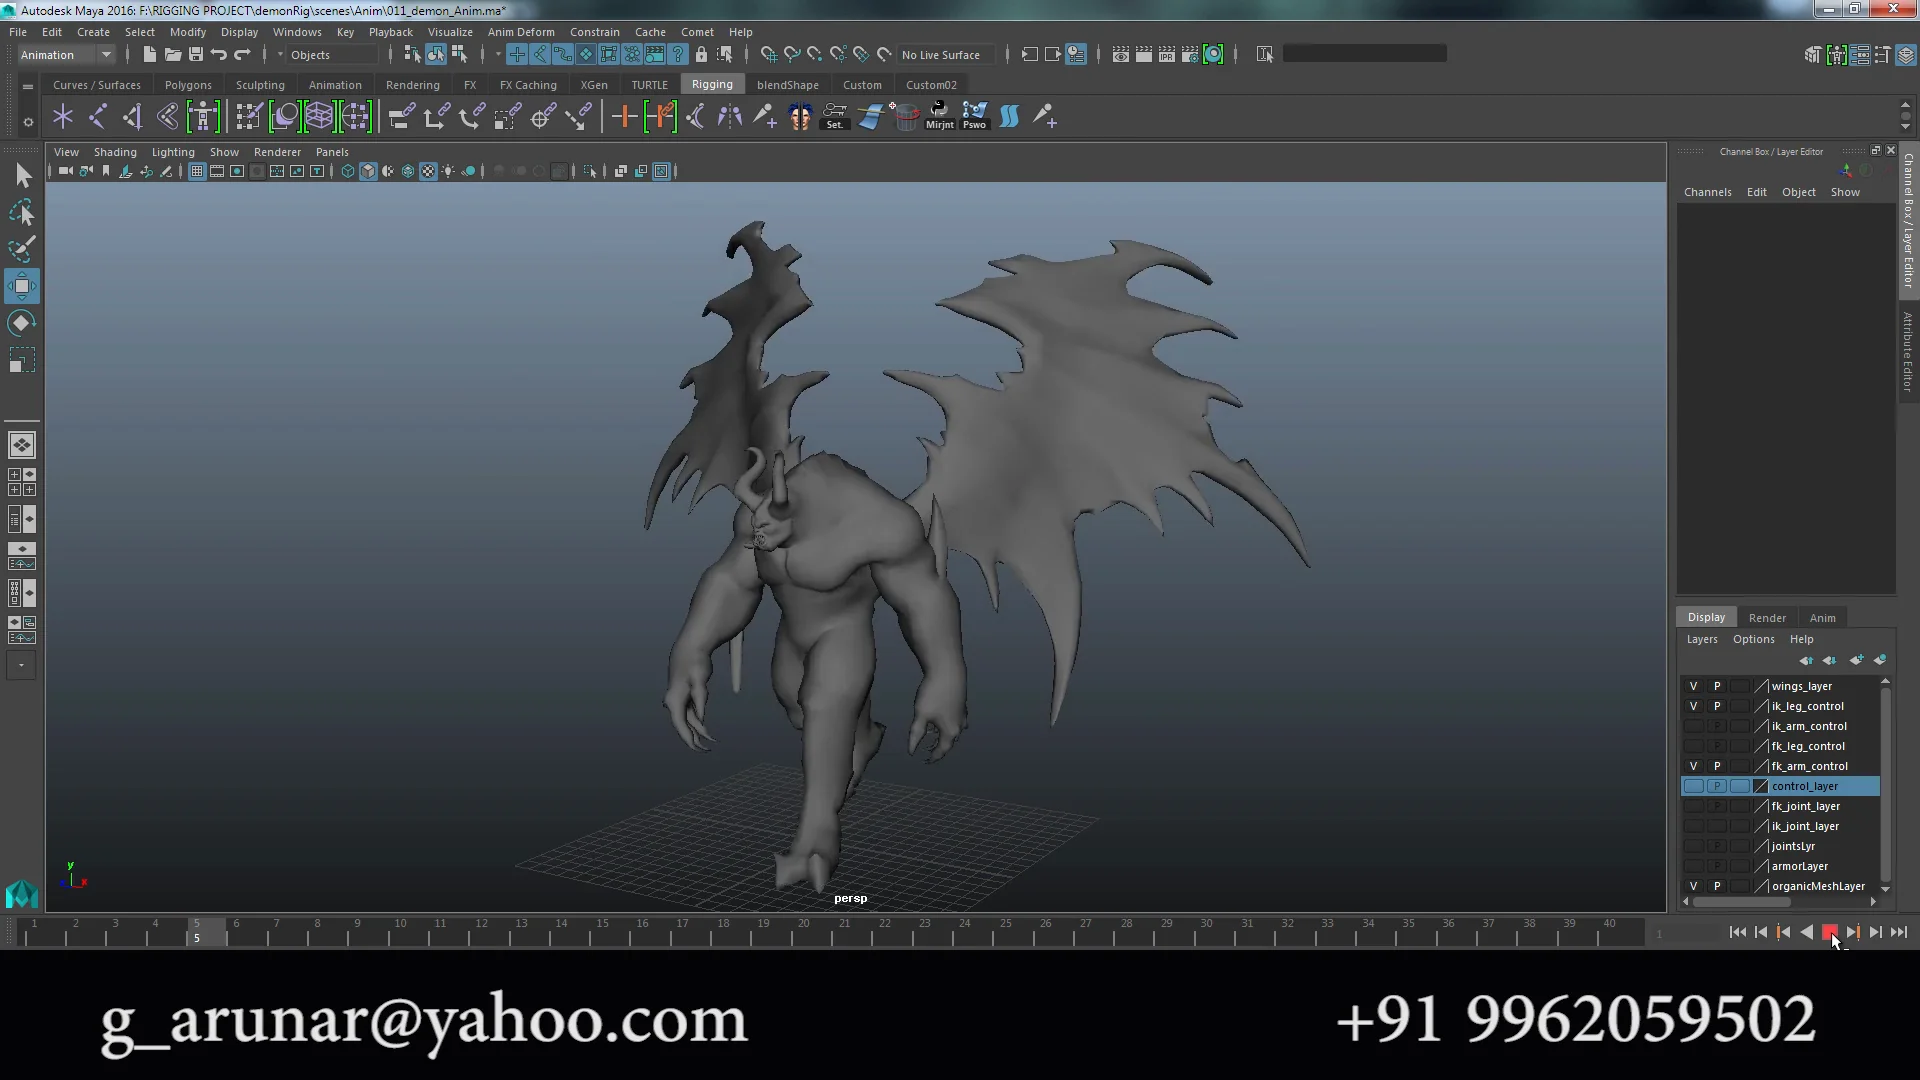Viewport: 1920px width, 1080px height.
Task: Click frame 20 on the time slider
Action: click(x=804, y=933)
